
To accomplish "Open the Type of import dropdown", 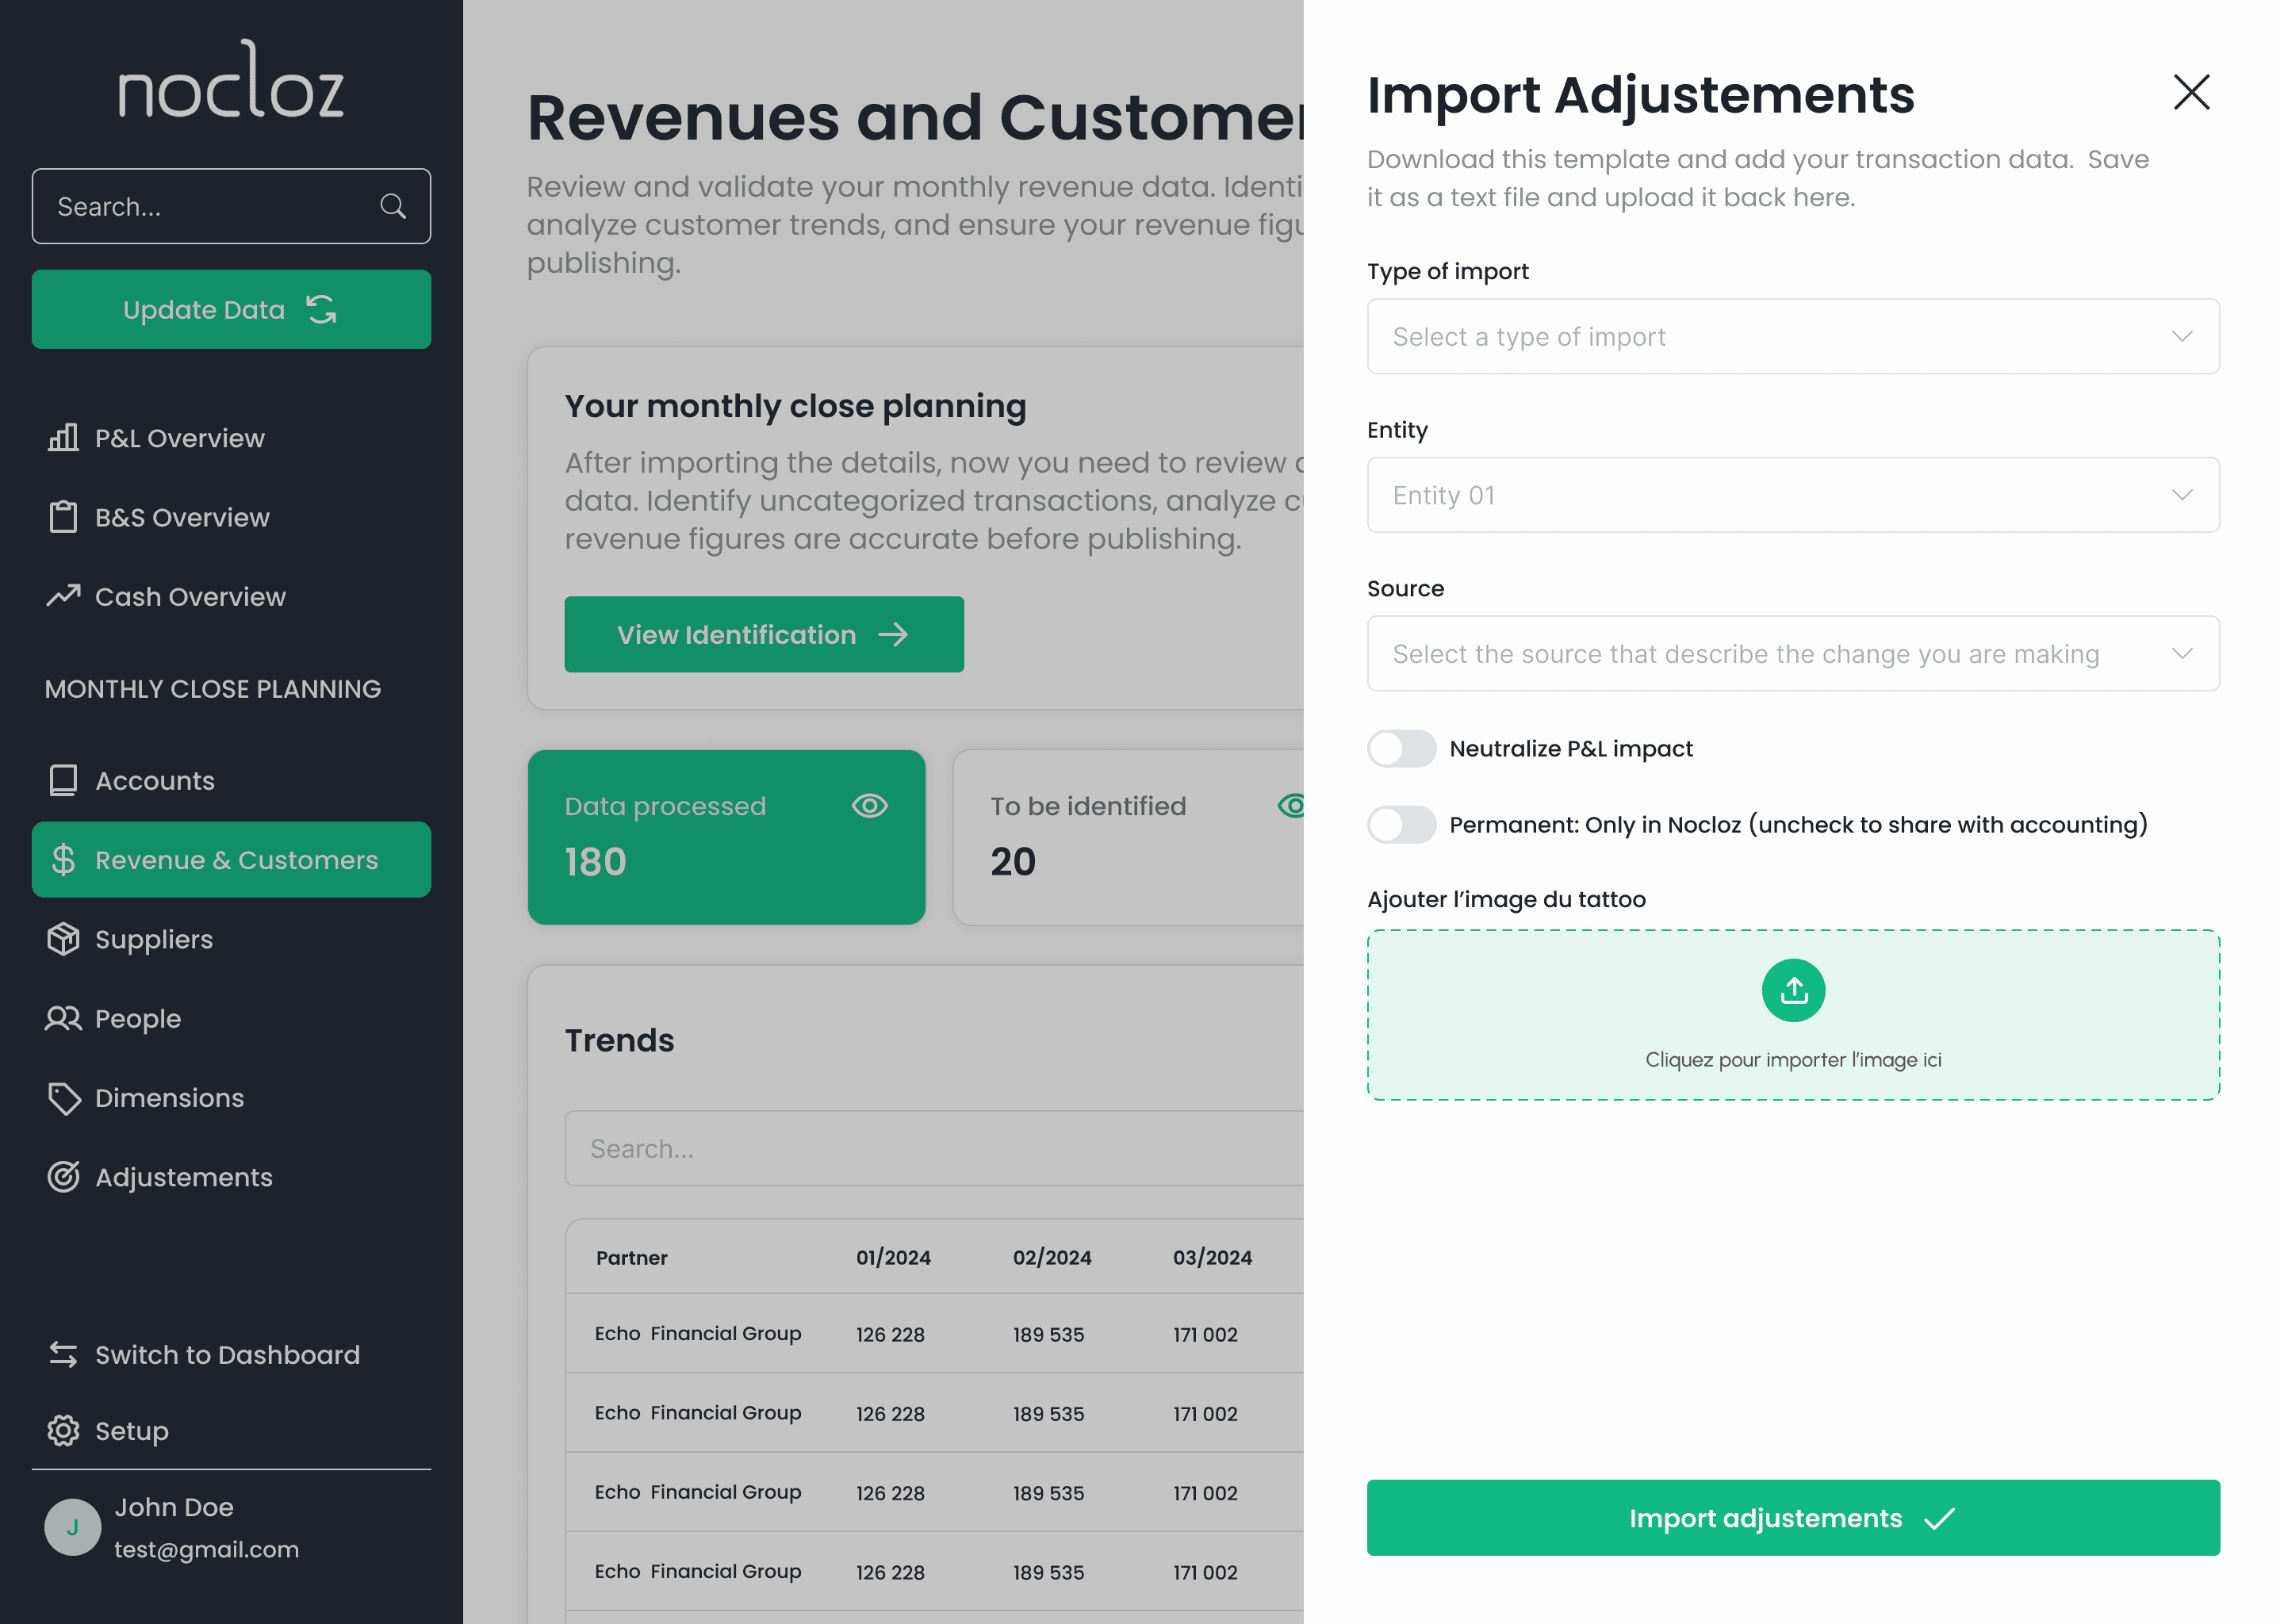I will (1792, 337).
